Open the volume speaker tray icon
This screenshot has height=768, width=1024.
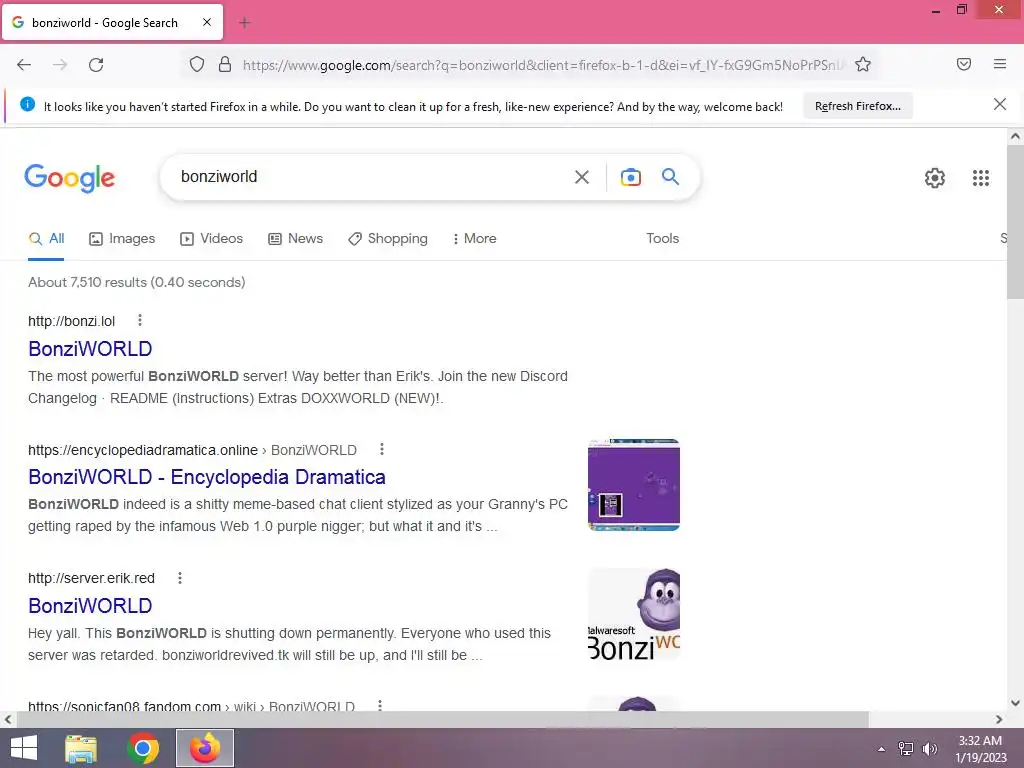(929, 749)
